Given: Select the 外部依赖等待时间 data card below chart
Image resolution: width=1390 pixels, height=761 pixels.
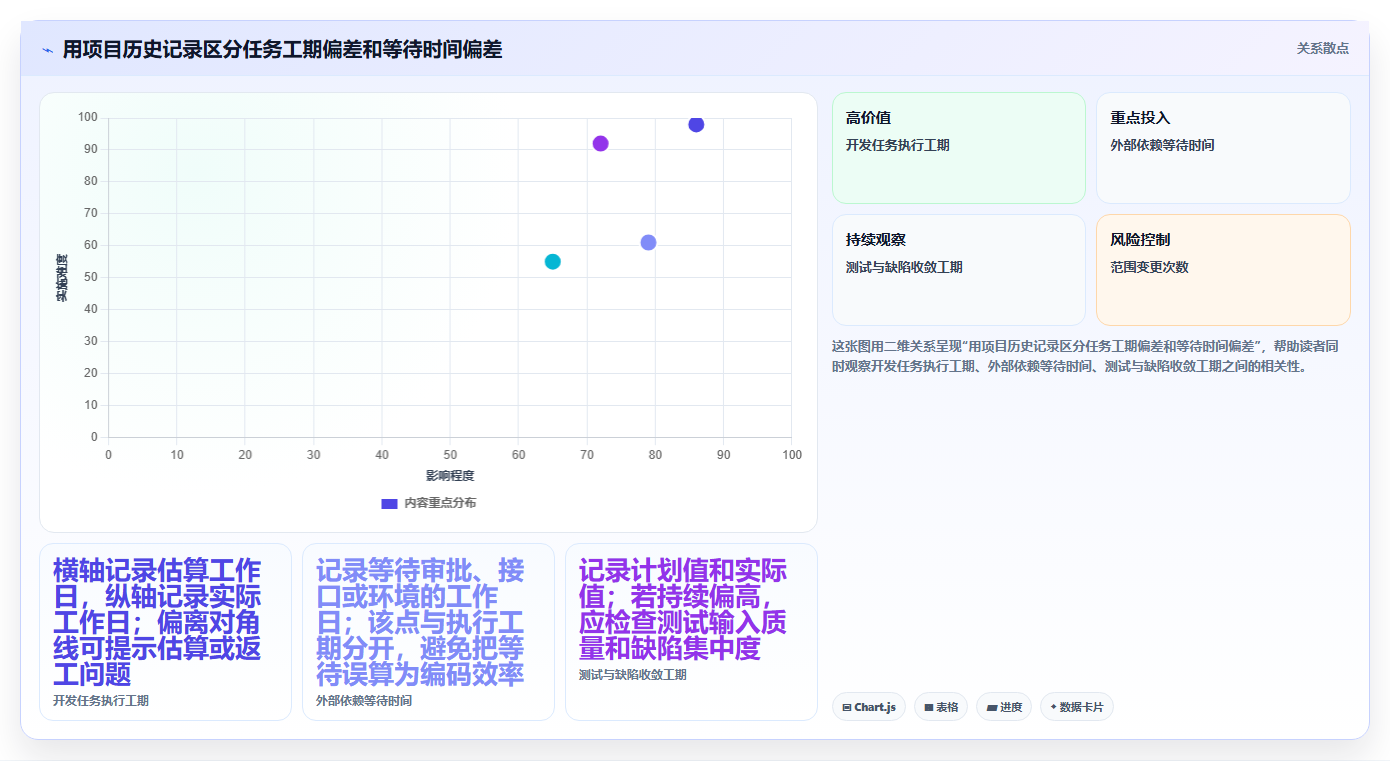Looking at the screenshot, I should (428, 632).
